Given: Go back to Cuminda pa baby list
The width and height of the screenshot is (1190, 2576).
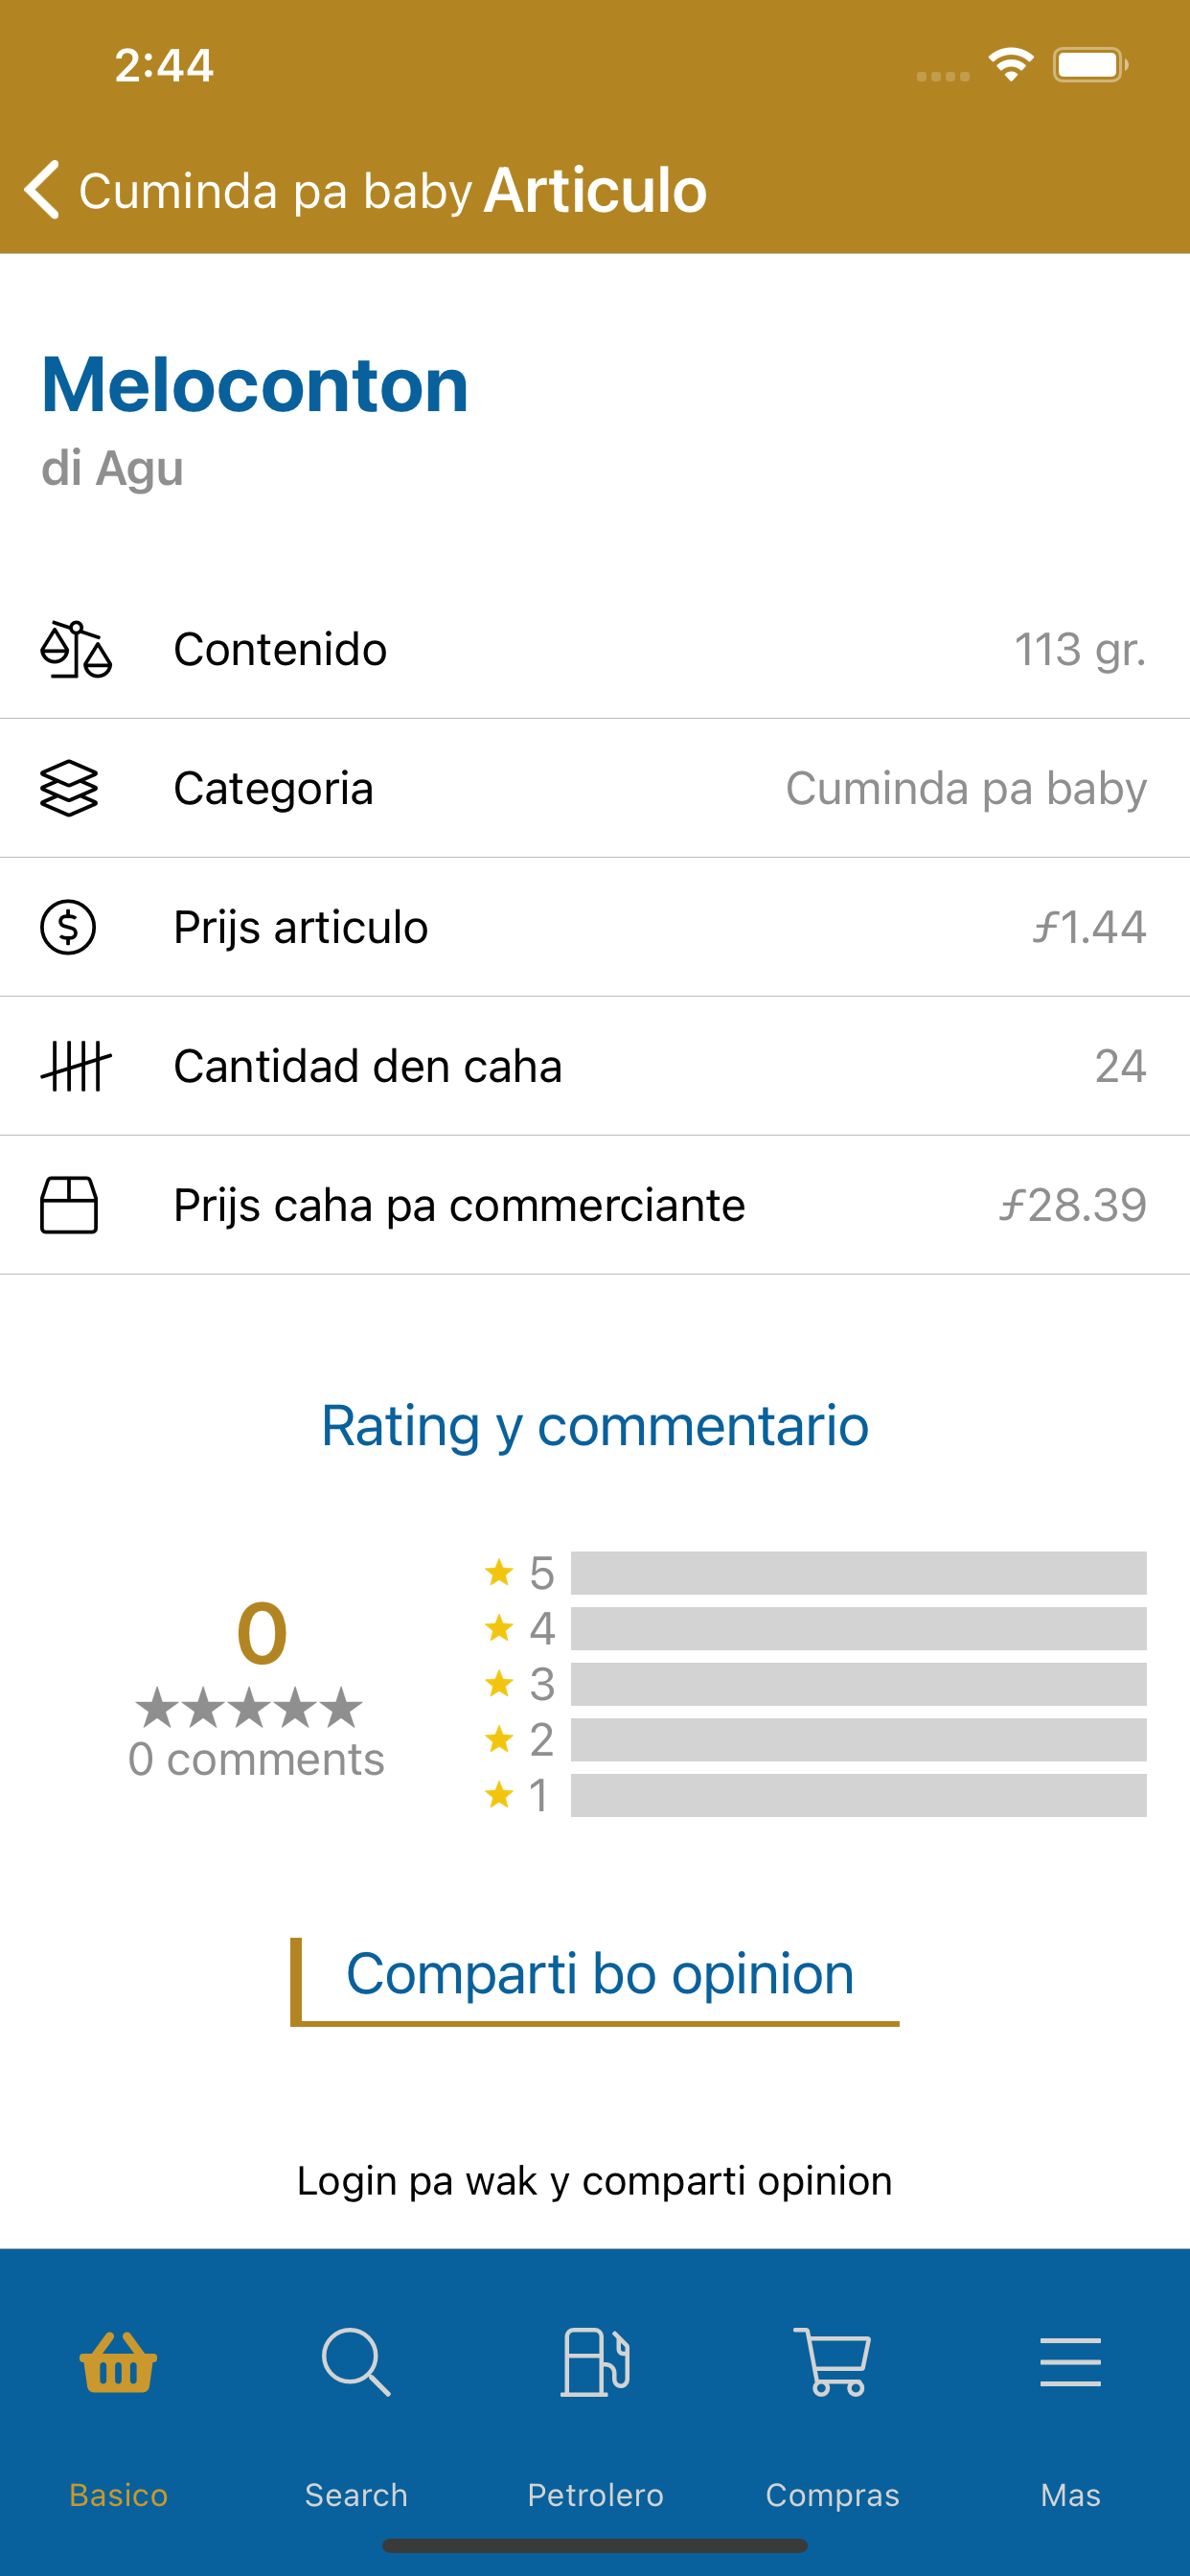Looking at the screenshot, I should [248, 190].
